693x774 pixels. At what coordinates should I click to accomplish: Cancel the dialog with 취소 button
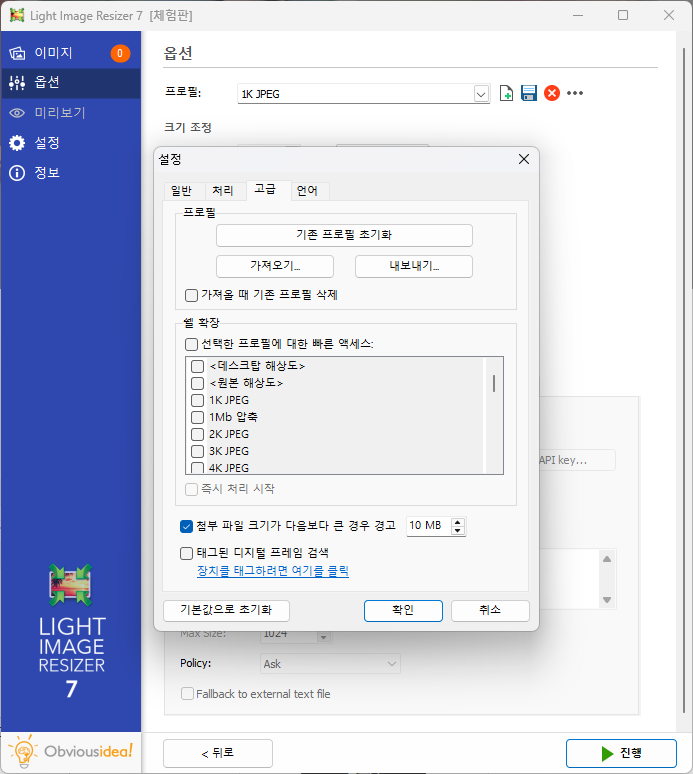490,611
